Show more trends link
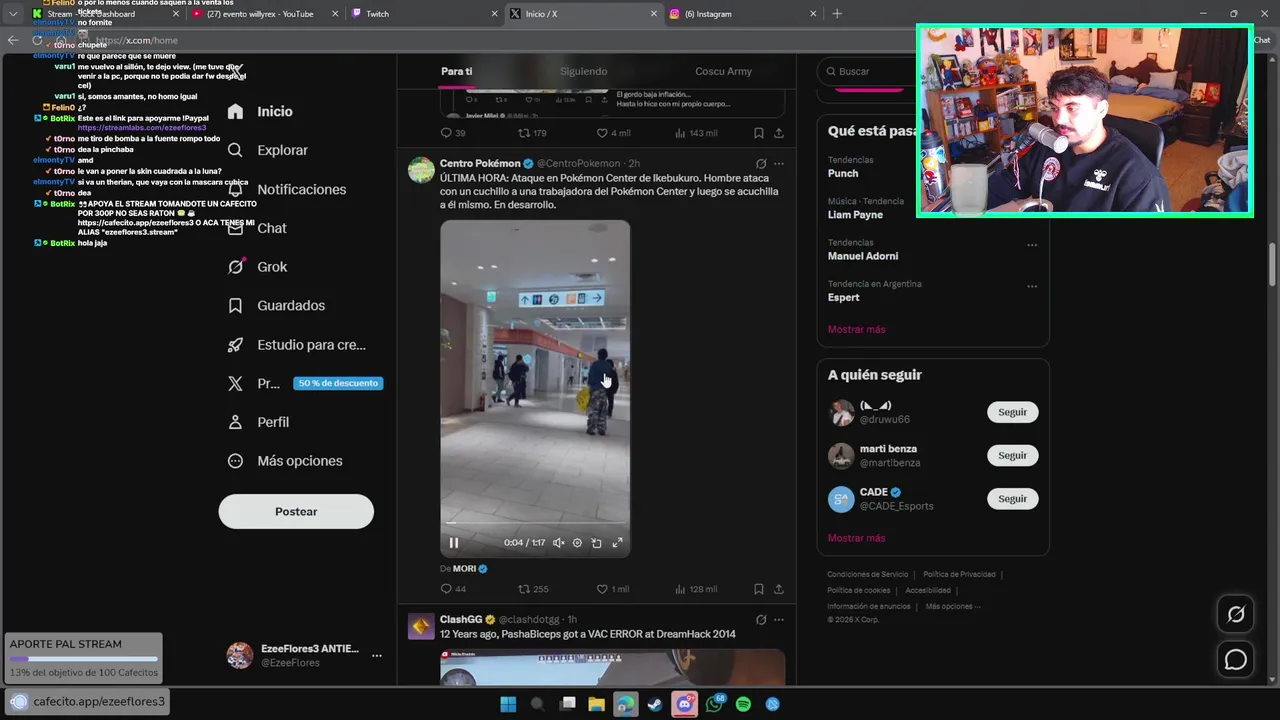1280x720 pixels. [856, 329]
